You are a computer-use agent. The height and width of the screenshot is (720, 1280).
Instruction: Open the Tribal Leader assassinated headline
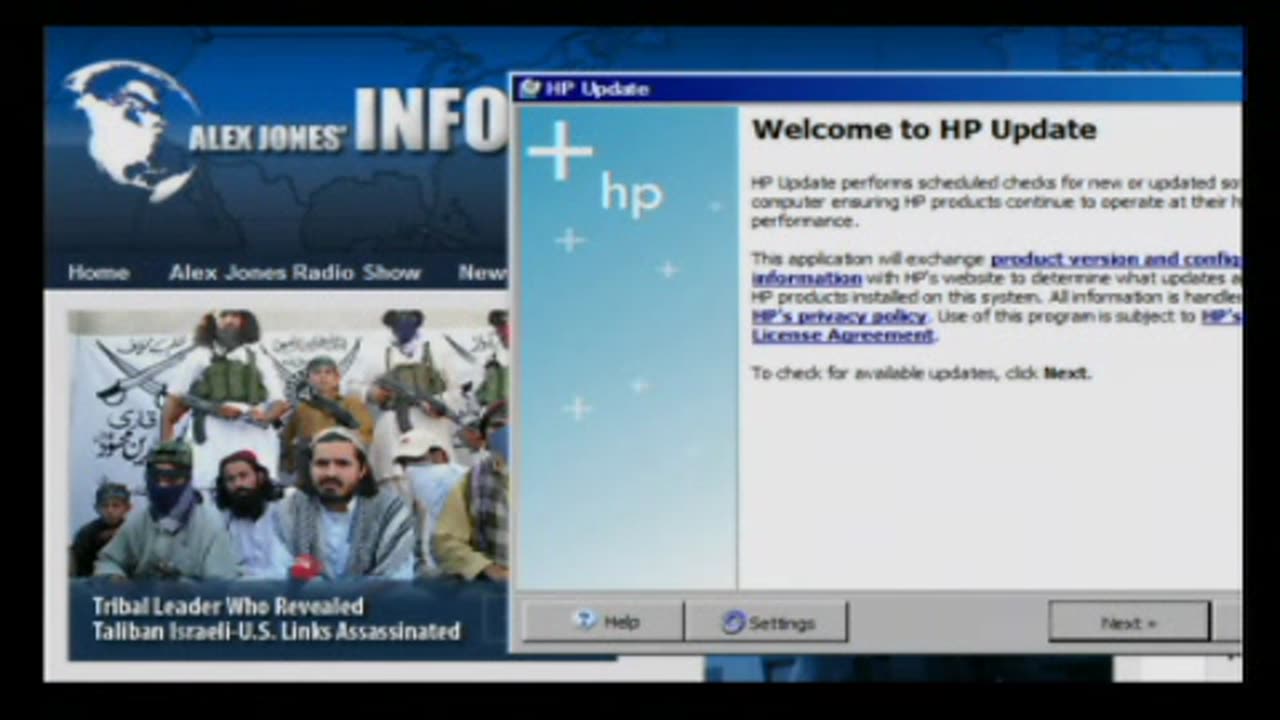276,618
